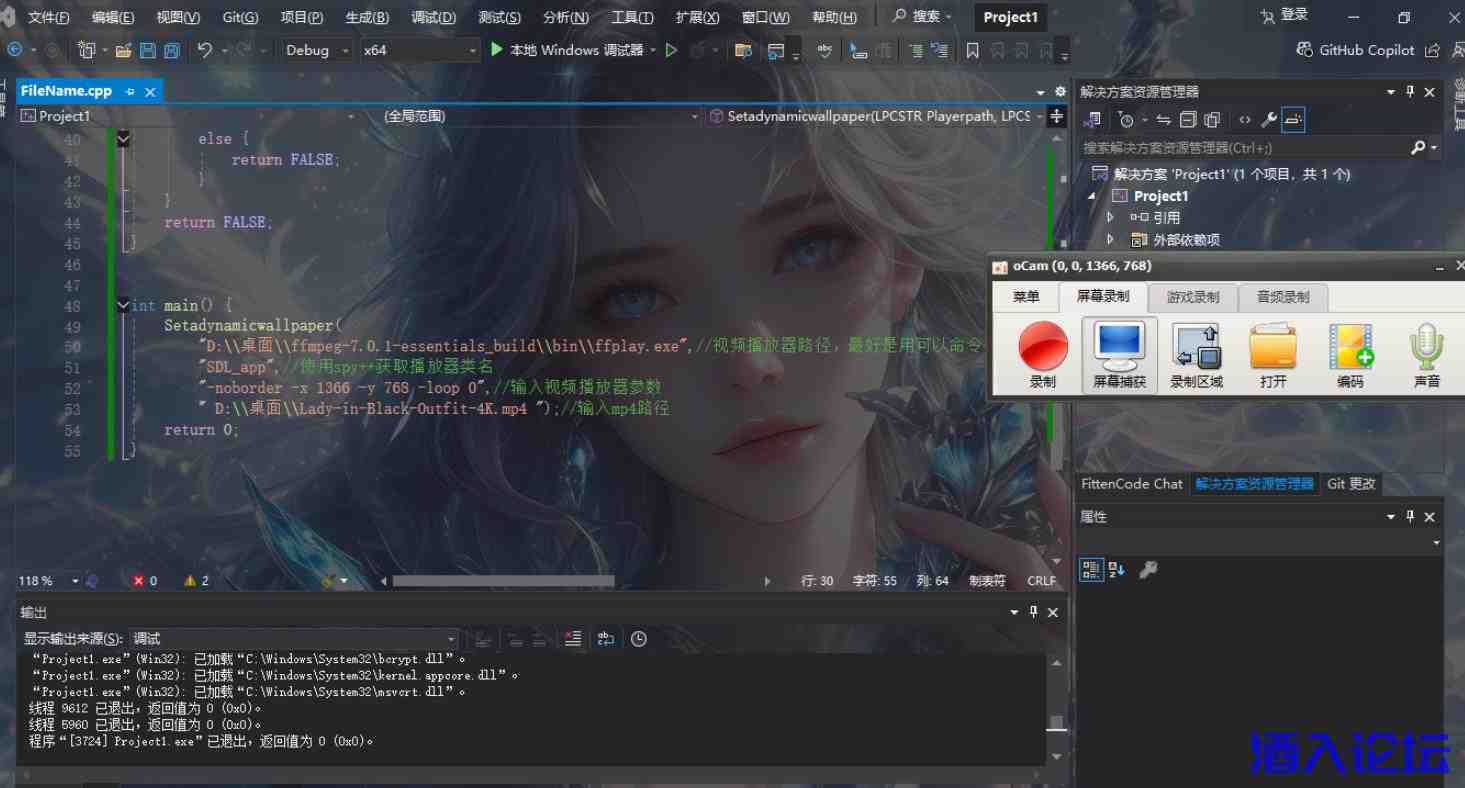Expand the 外部依赖项 tree node
1465x788 pixels.
[1110, 240]
